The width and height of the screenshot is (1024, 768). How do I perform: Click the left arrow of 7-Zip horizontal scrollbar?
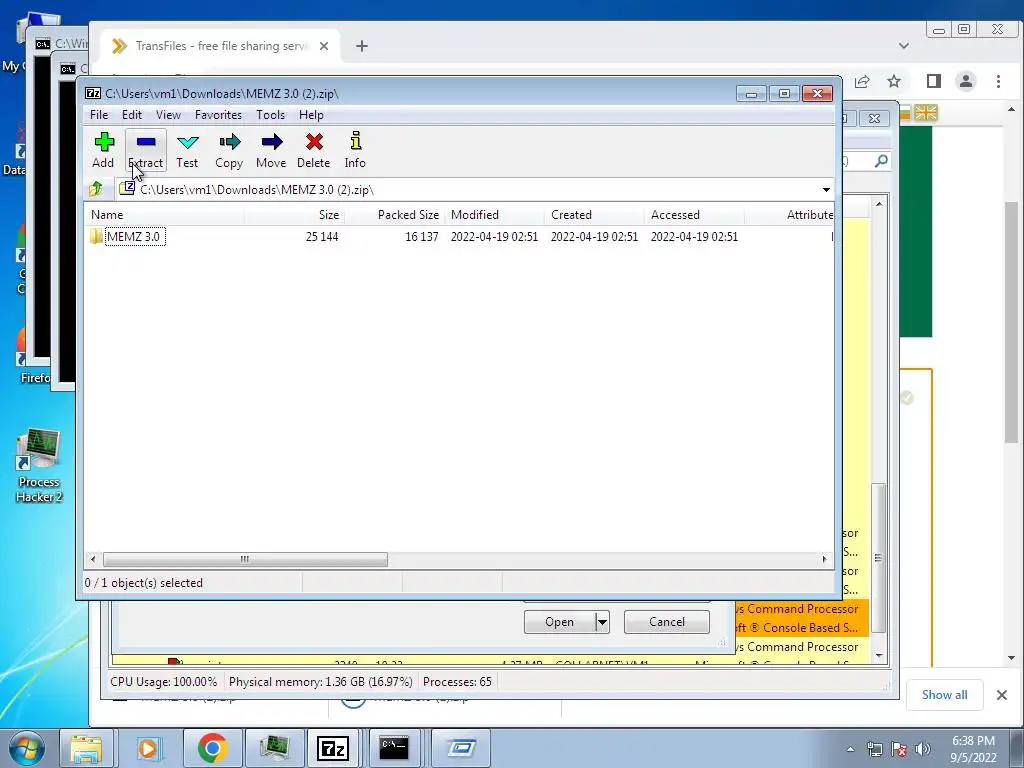click(93, 560)
